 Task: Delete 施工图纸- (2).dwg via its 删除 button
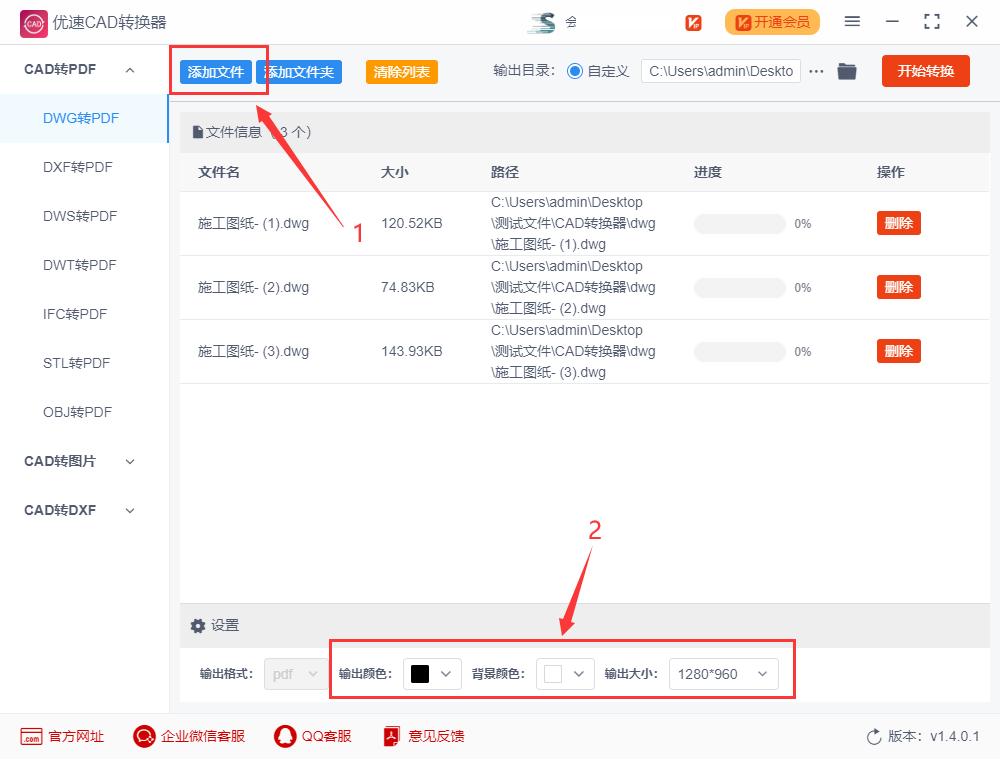pos(898,287)
